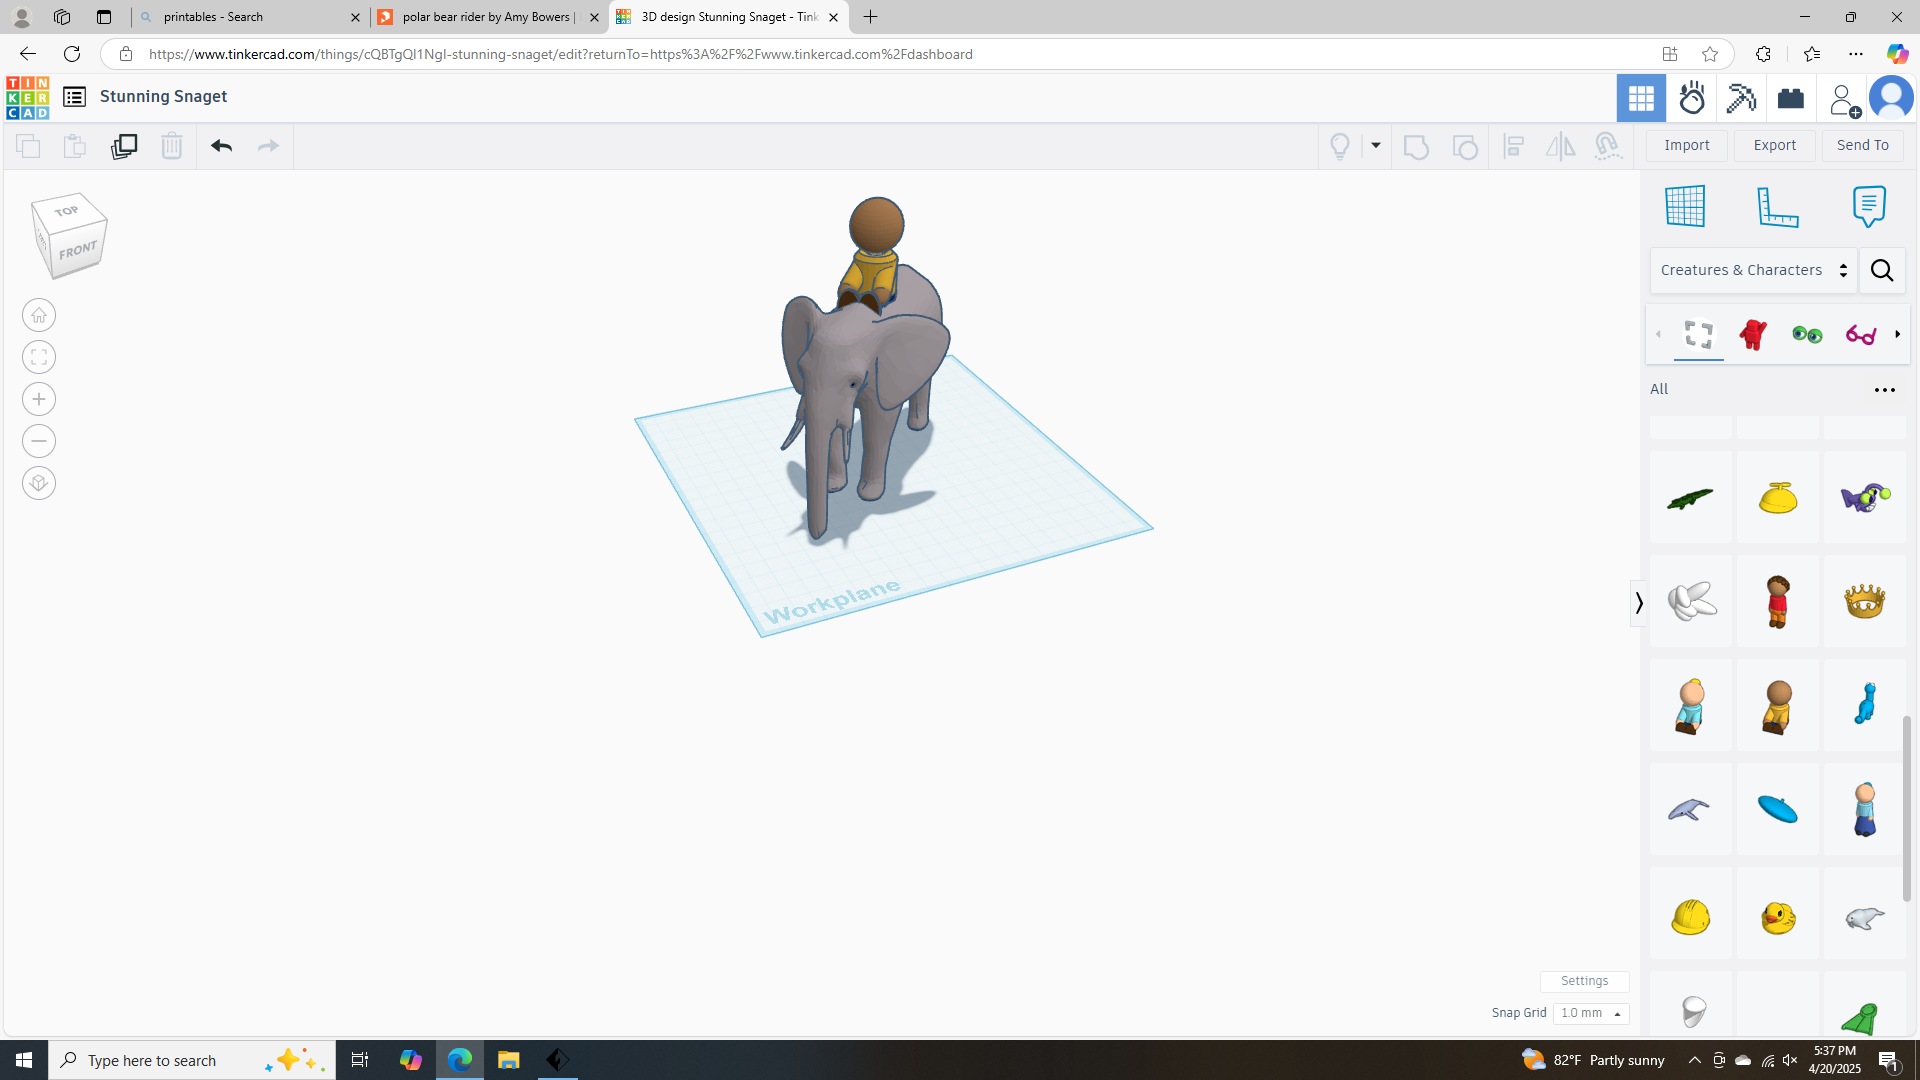Advance the category carousel right arrow
This screenshot has height=1080, width=1920.
pos(1897,334)
